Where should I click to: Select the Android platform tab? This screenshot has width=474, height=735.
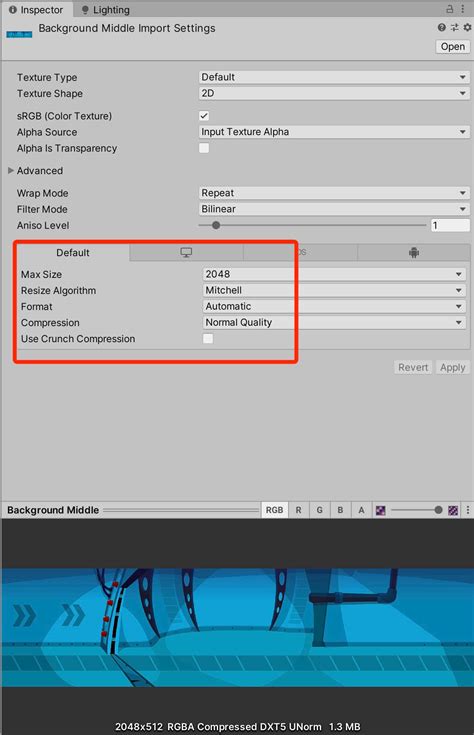[414, 253]
